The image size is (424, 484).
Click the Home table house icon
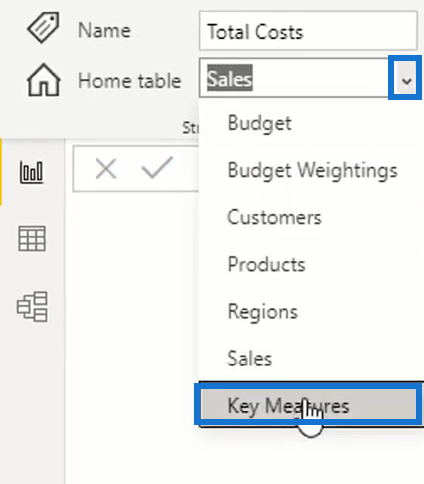[x=44, y=80]
